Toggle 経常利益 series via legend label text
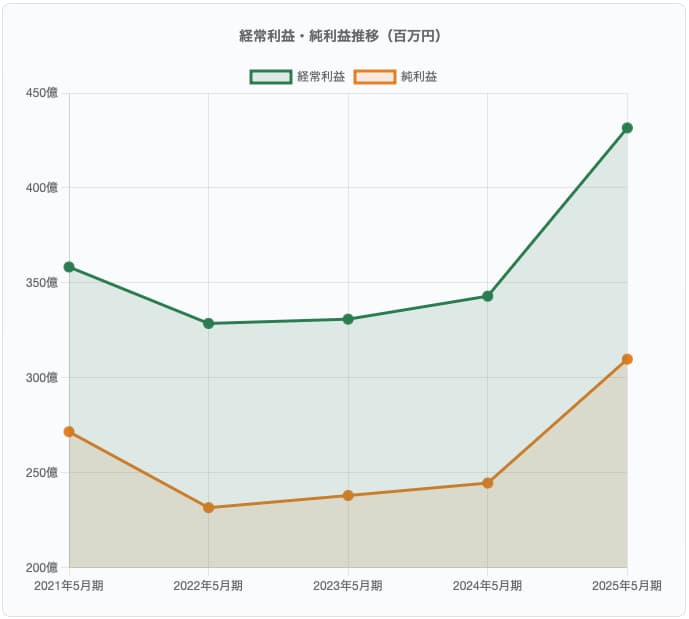The width and height of the screenshot is (689, 619). coord(321,77)
